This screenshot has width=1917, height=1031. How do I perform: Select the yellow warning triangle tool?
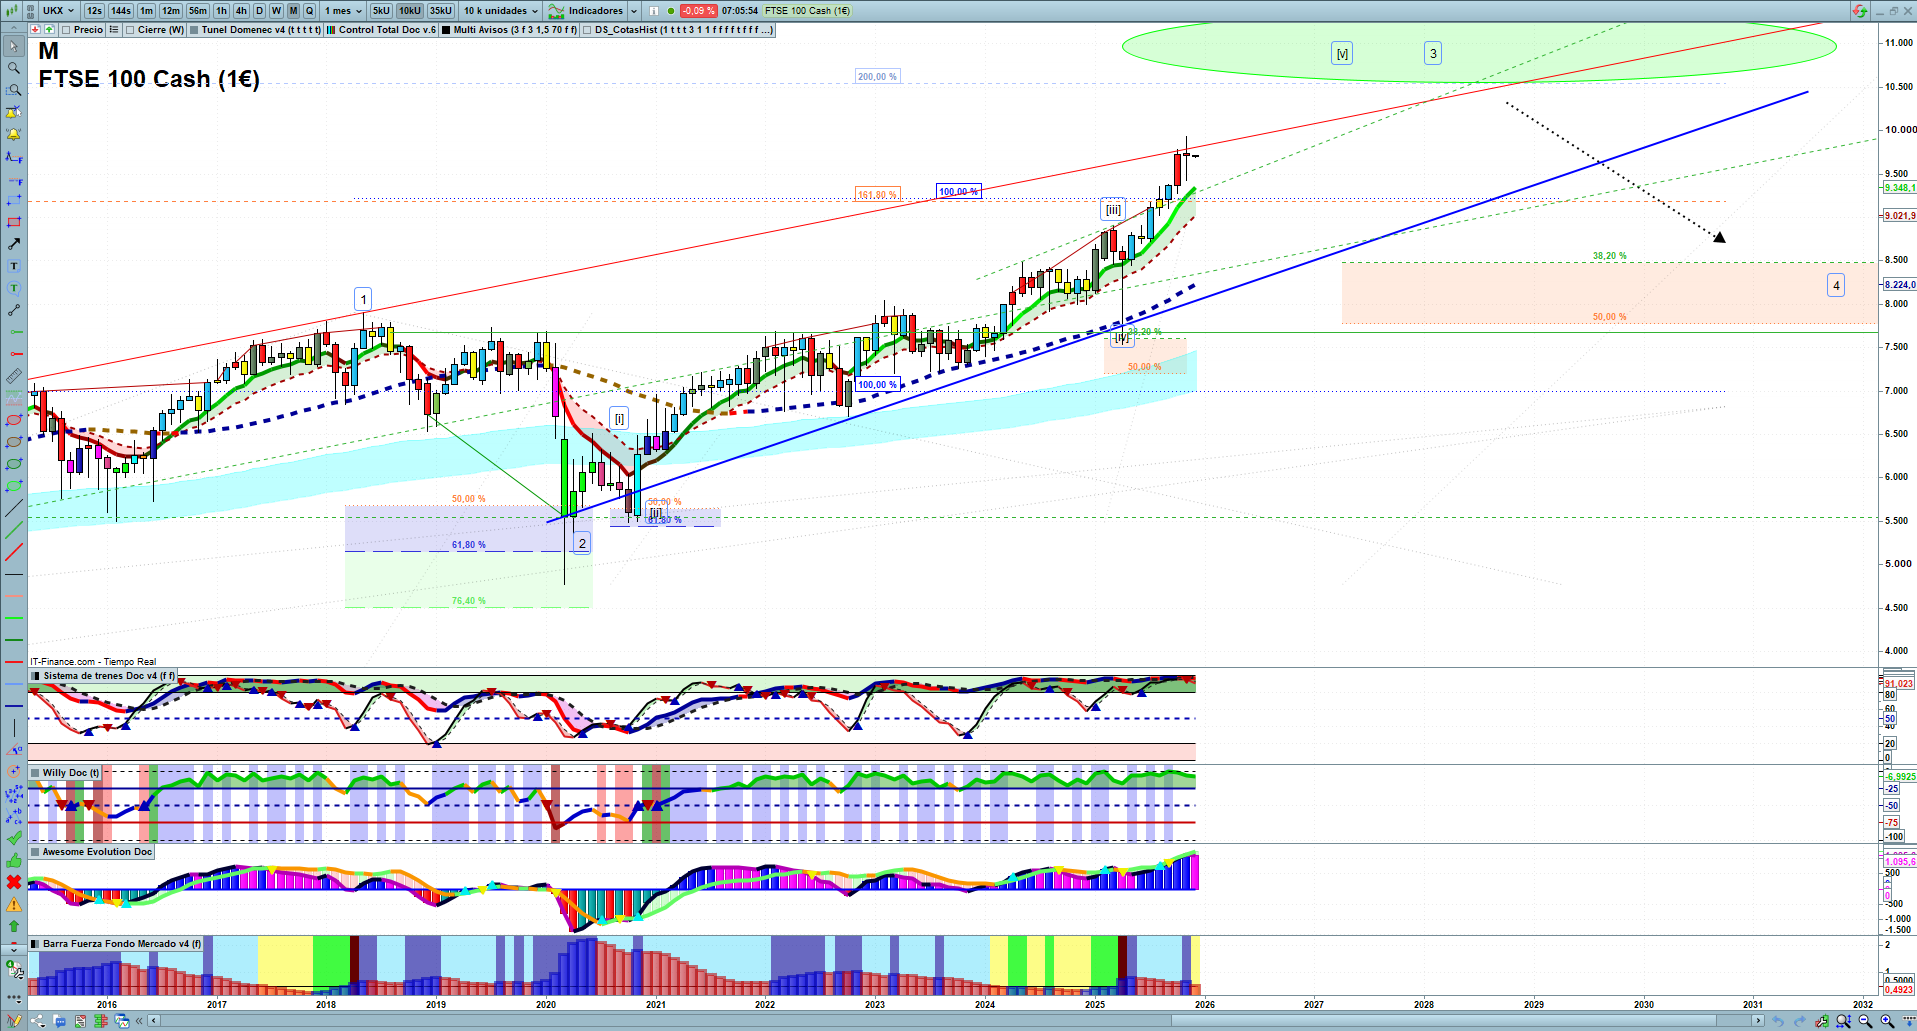pyautogui.click(x=14, y=904)
